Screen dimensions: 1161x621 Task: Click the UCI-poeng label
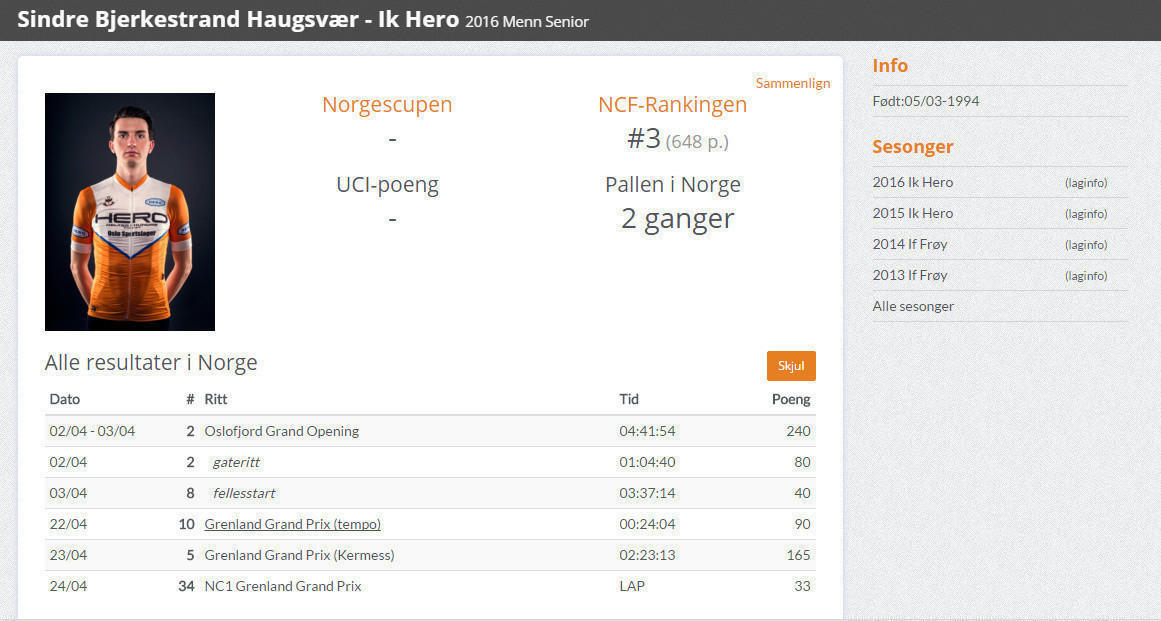coord(387,185)
